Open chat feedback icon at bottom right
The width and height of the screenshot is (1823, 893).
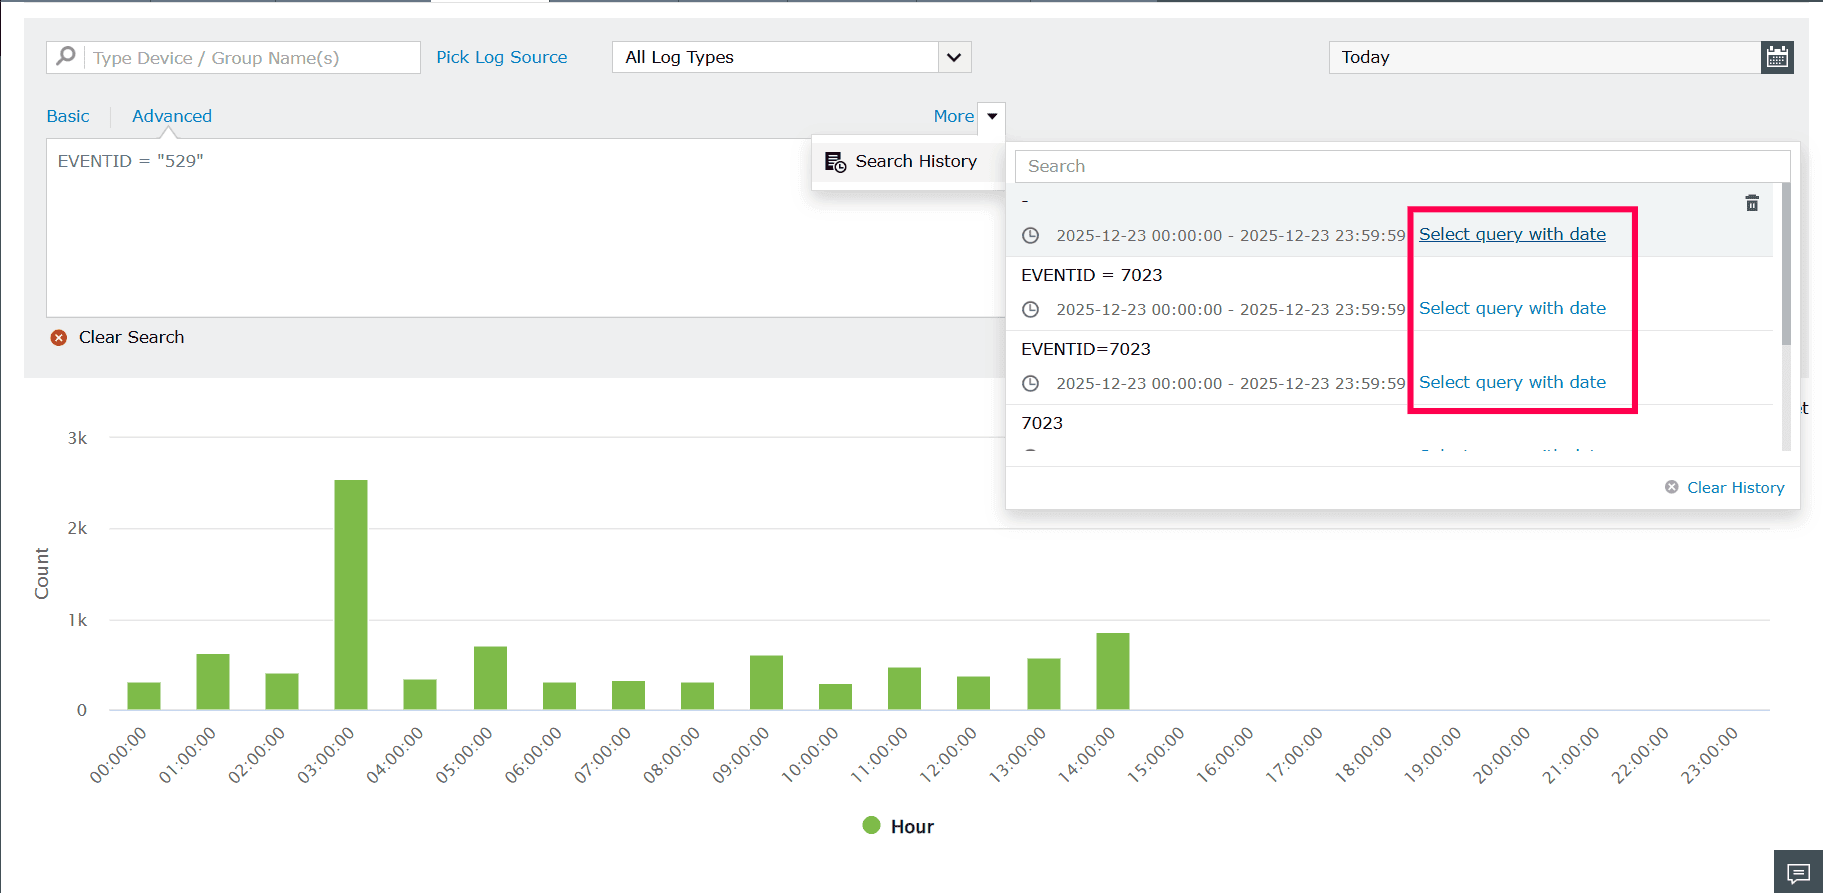1798,873
